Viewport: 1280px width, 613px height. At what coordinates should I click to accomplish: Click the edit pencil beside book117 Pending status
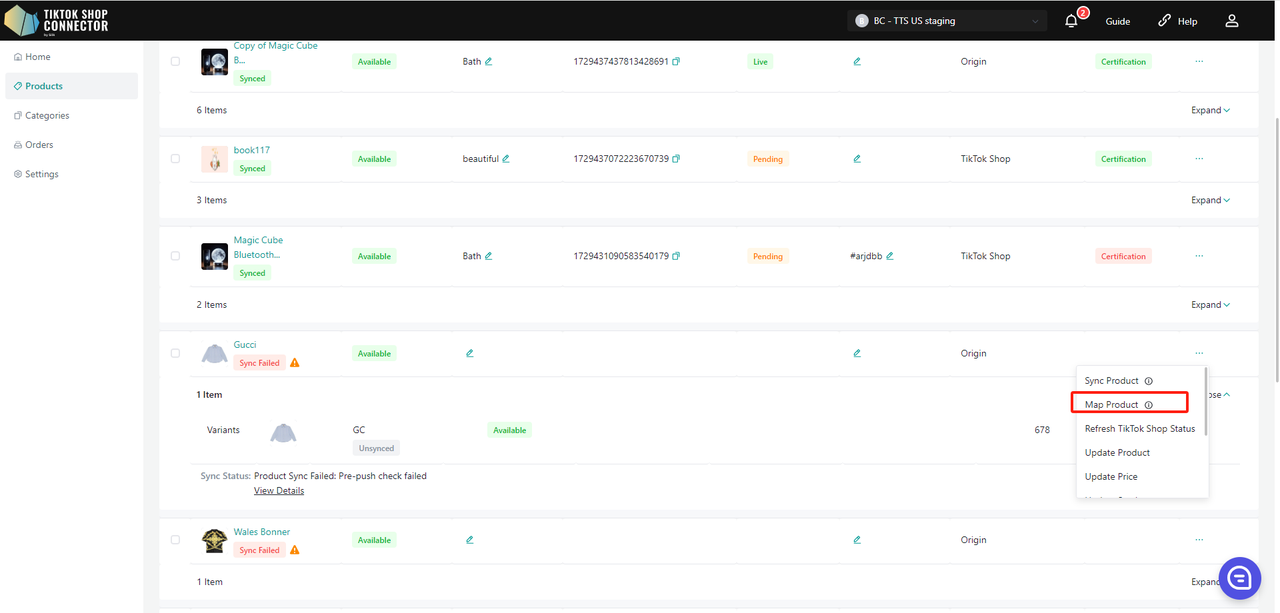[857, 159]
